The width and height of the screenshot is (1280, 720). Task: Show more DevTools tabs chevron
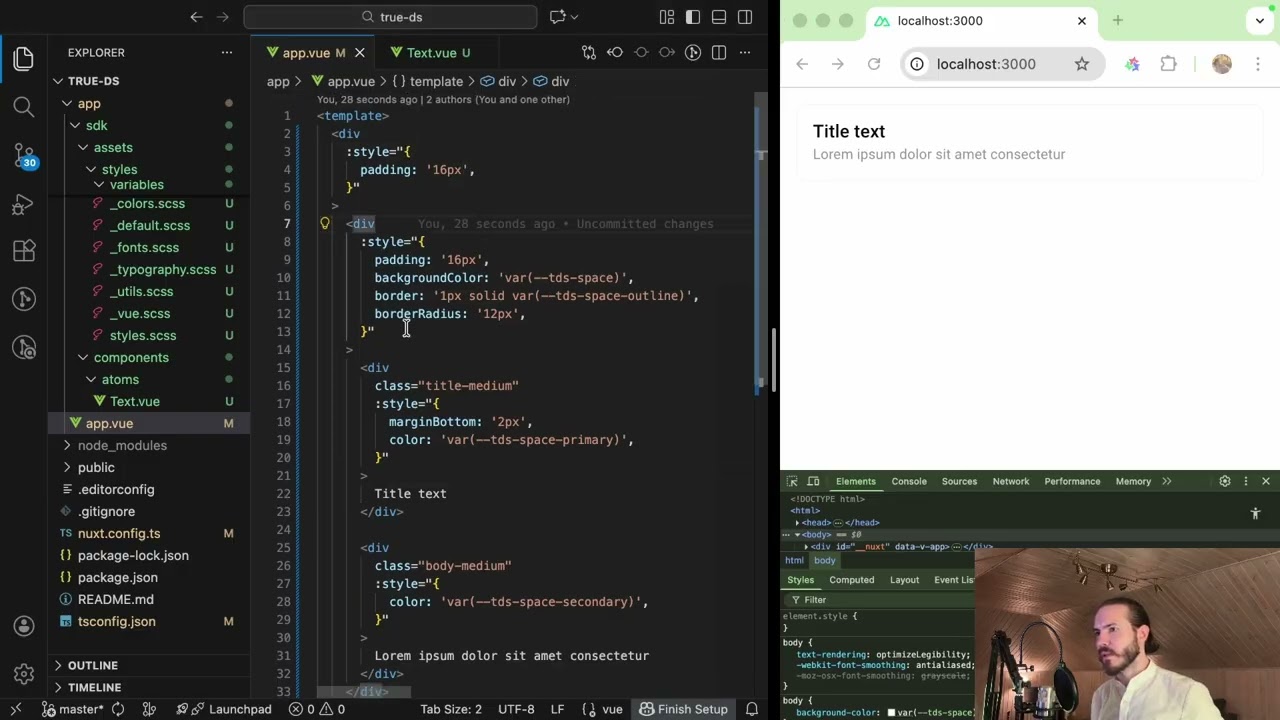tap(1166, 481)
